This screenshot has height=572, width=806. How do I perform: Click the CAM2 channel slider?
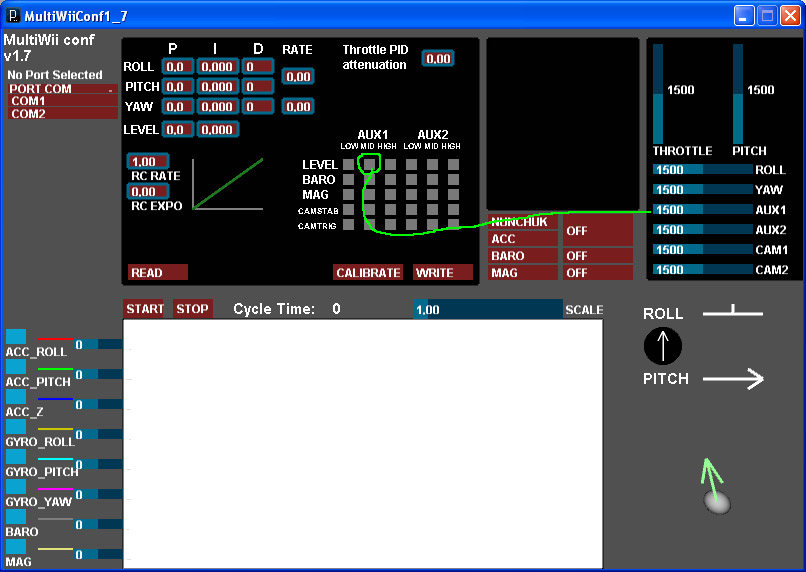click(702, 269)
